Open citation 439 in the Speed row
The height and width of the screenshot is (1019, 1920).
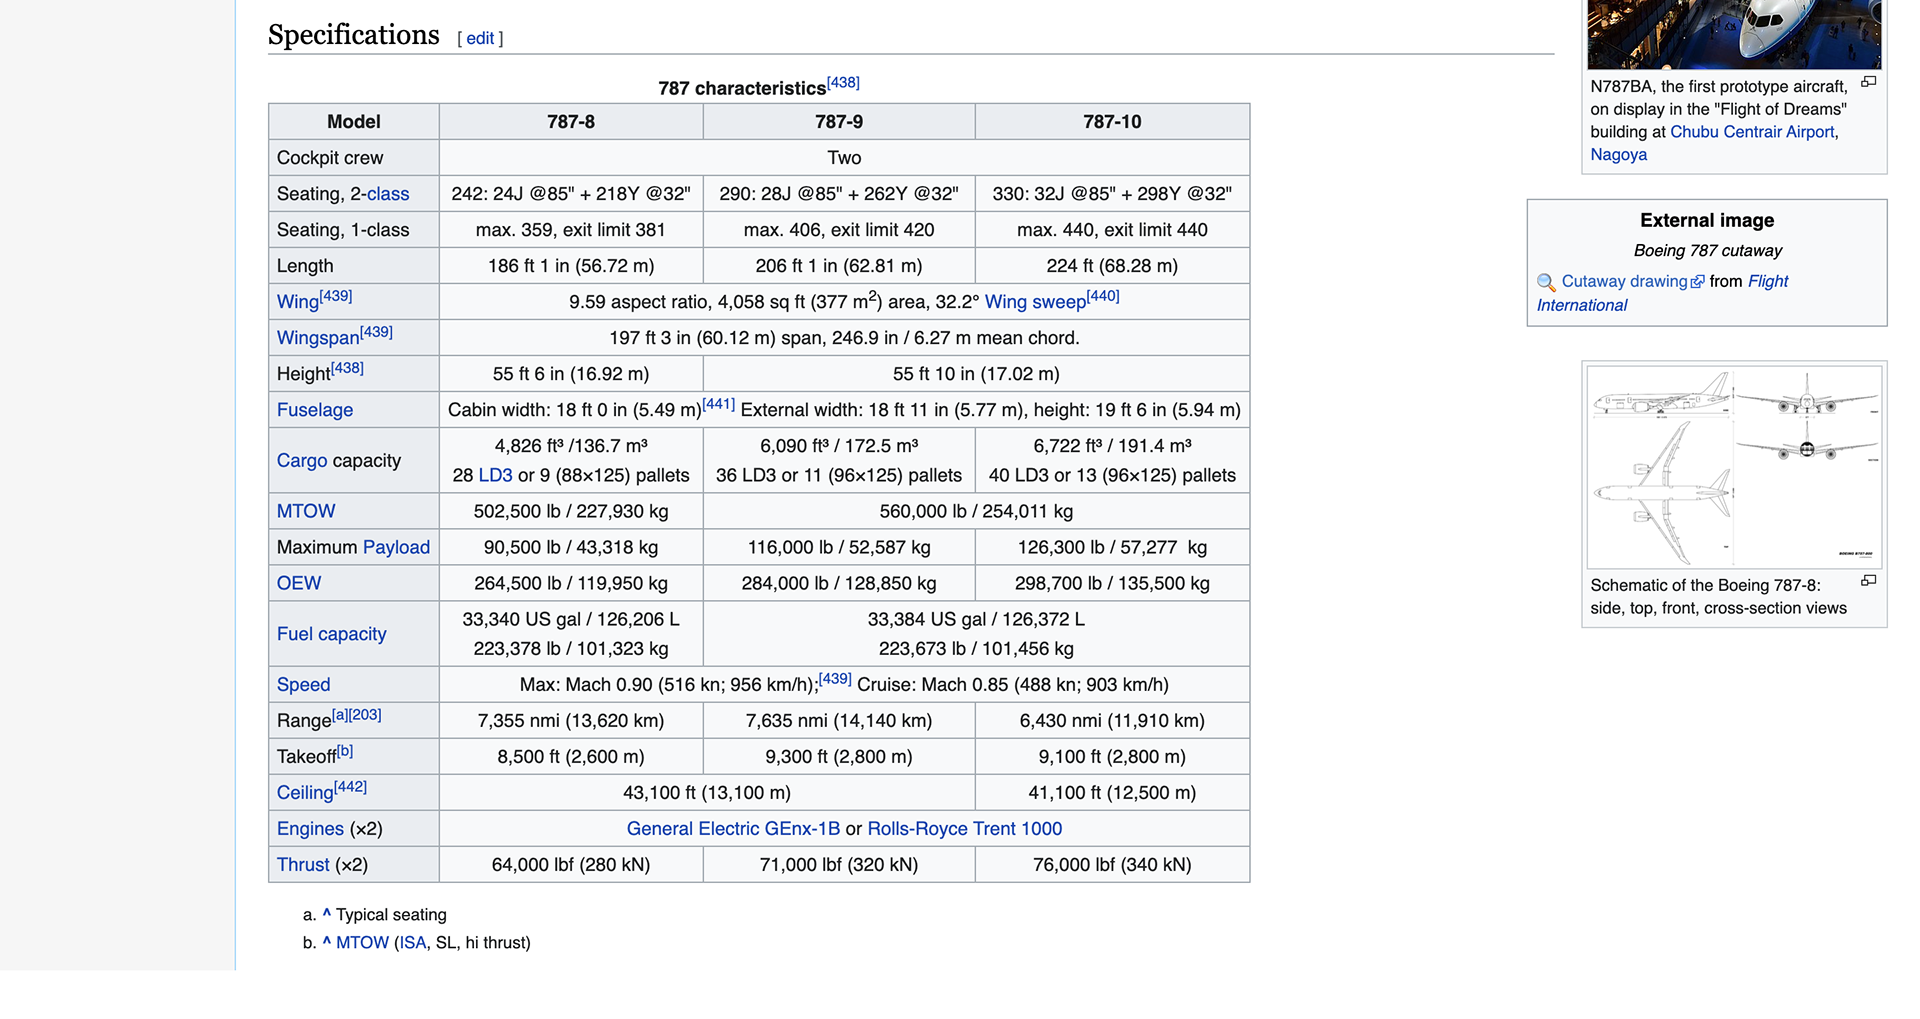835,679
